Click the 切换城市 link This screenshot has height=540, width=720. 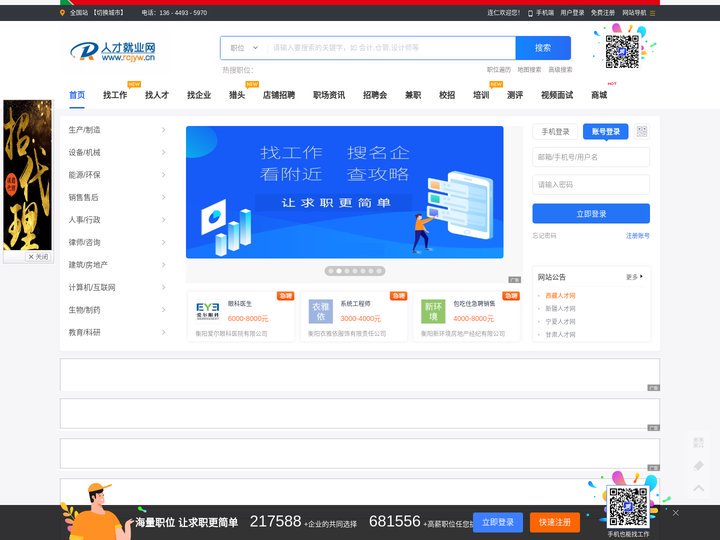[109, 13]
